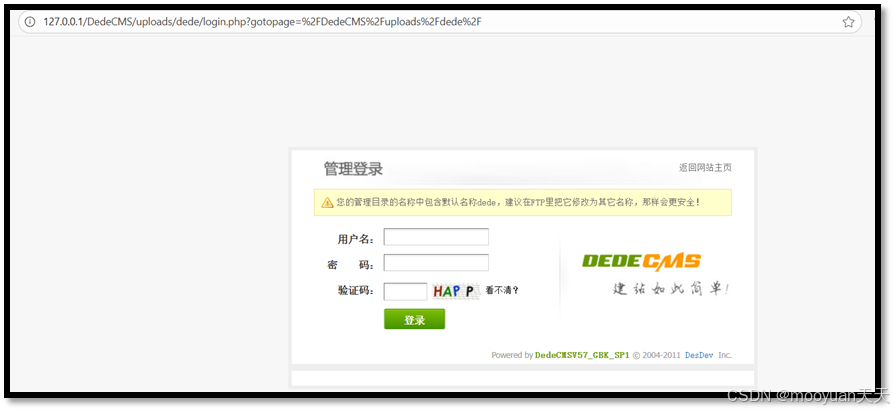Click the 建站如此简单 slogan text
Viewport: 894px width, 411px height.
point(671,288)
